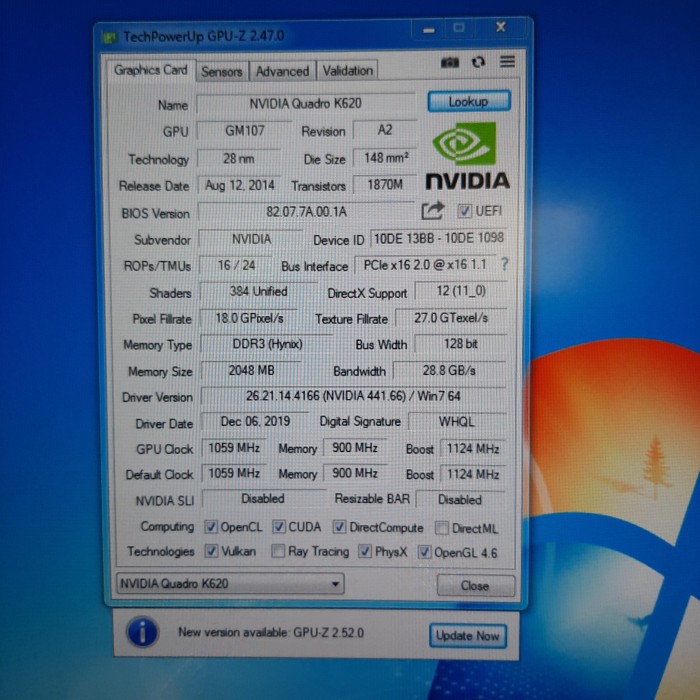Screen dimensions: 700x700
Task: Click the Update Now button
Action: (x=467, y=636)
